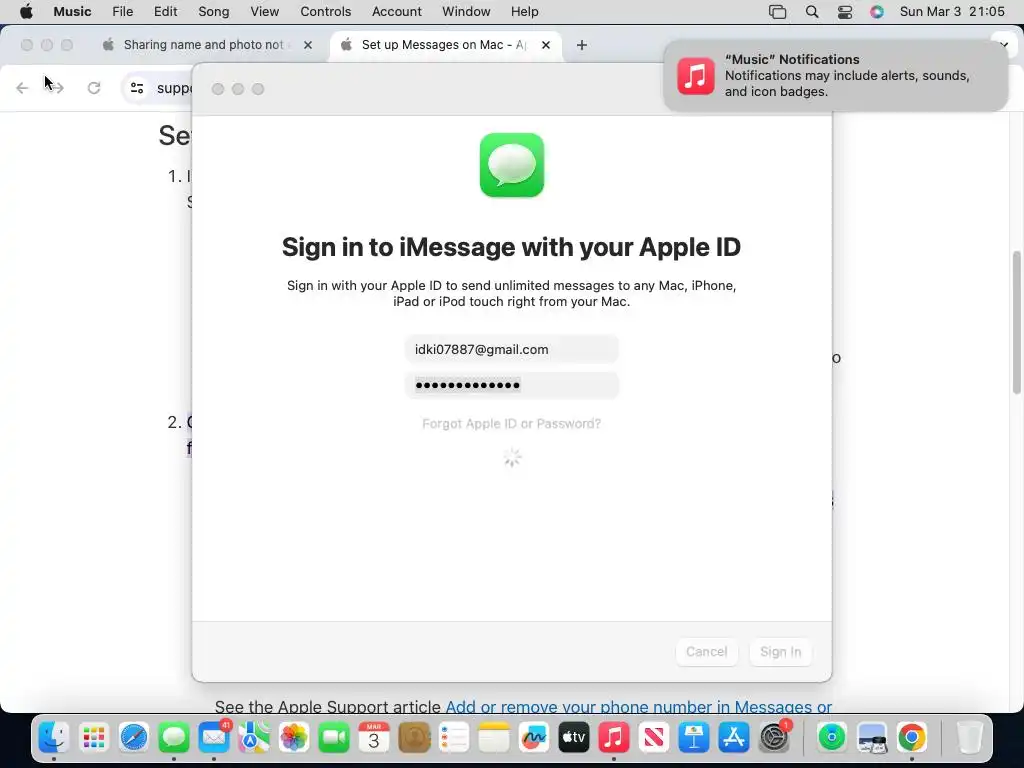Screen dimensions: 1024x768
Task: Open the Controls menu
Action: [325, 12]
